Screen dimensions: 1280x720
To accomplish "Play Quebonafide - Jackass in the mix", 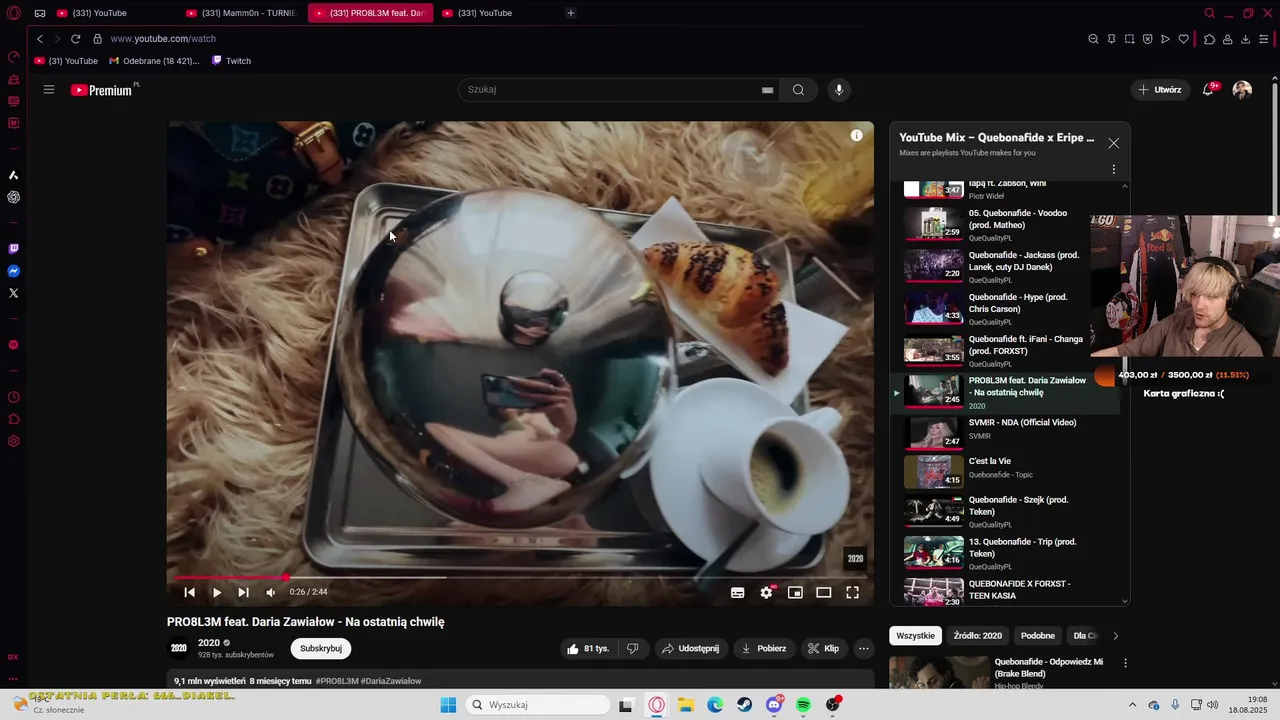I will [1010, 266].
